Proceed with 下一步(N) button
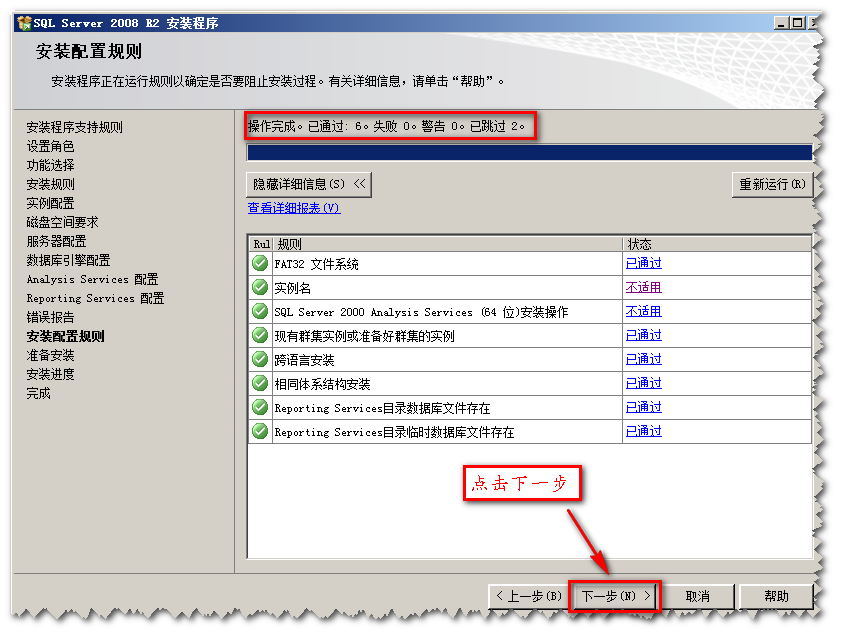 [x=615, y=596]
